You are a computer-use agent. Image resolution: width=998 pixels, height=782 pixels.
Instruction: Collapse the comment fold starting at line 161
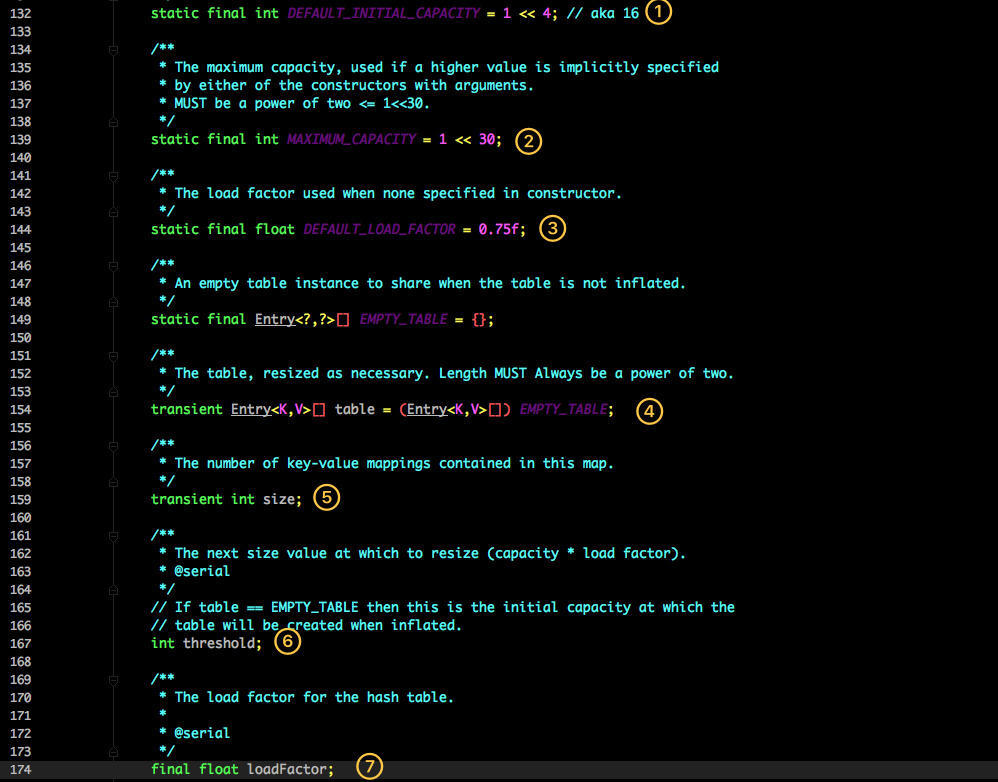[113, 535]
